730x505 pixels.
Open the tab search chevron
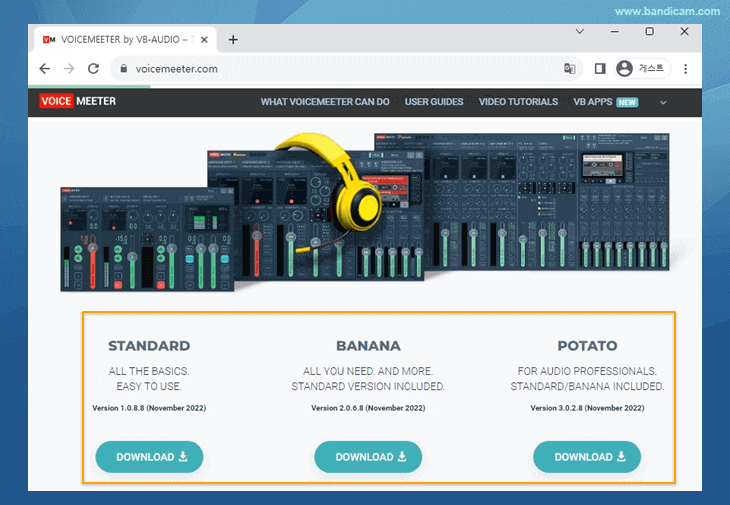tap(580, 32)
